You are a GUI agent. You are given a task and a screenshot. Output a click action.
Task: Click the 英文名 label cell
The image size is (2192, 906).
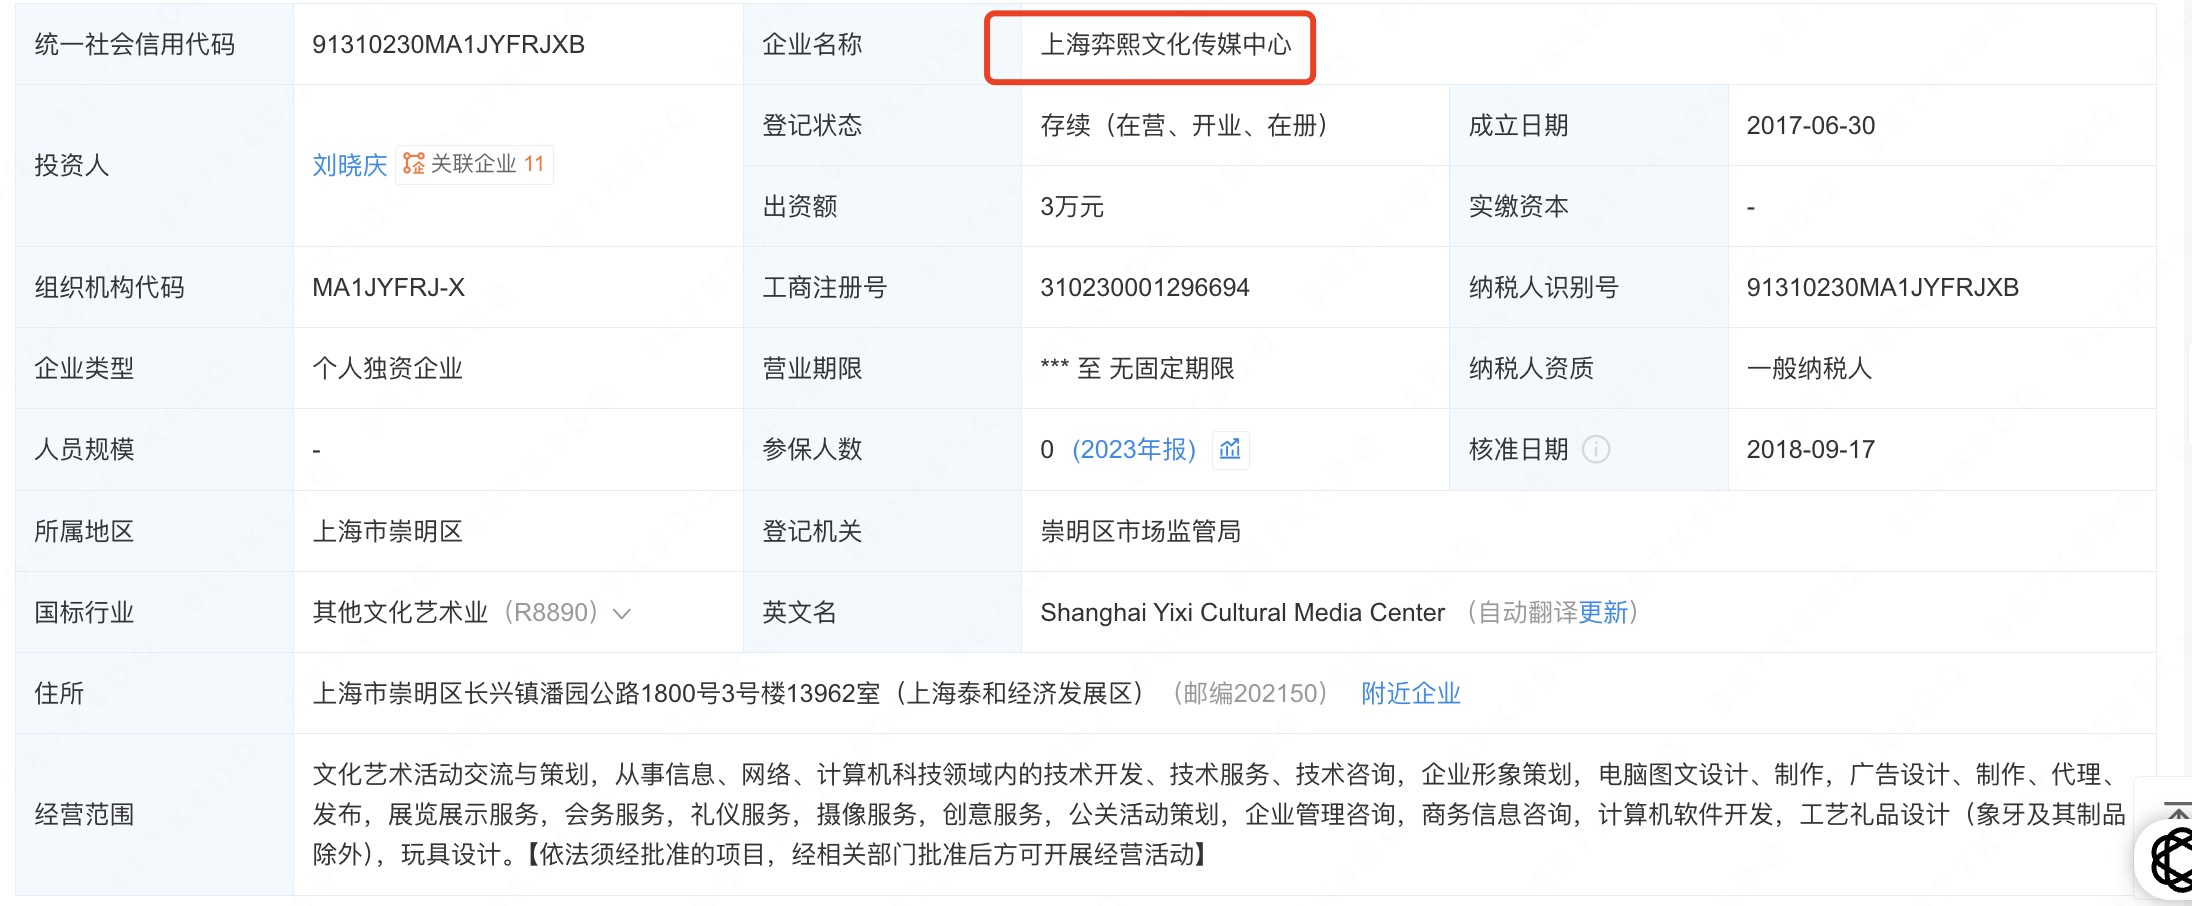click(882, 612)
